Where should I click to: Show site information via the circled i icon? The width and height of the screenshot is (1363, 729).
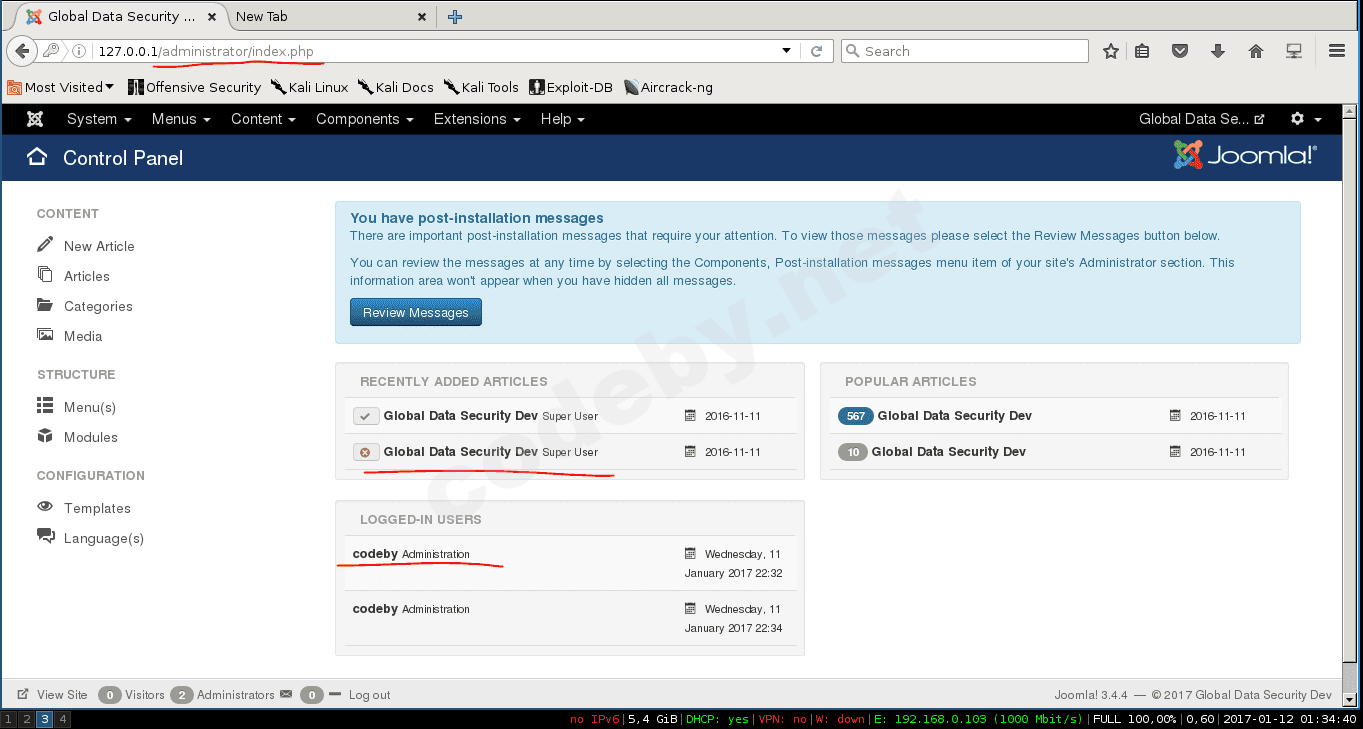point(79,51)
